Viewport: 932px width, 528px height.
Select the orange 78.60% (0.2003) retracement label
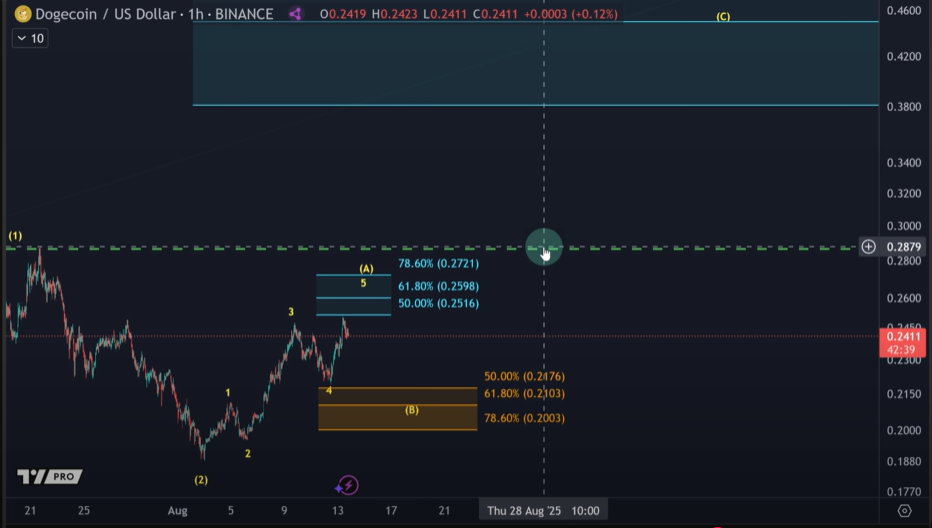click(x=524, y=418)
